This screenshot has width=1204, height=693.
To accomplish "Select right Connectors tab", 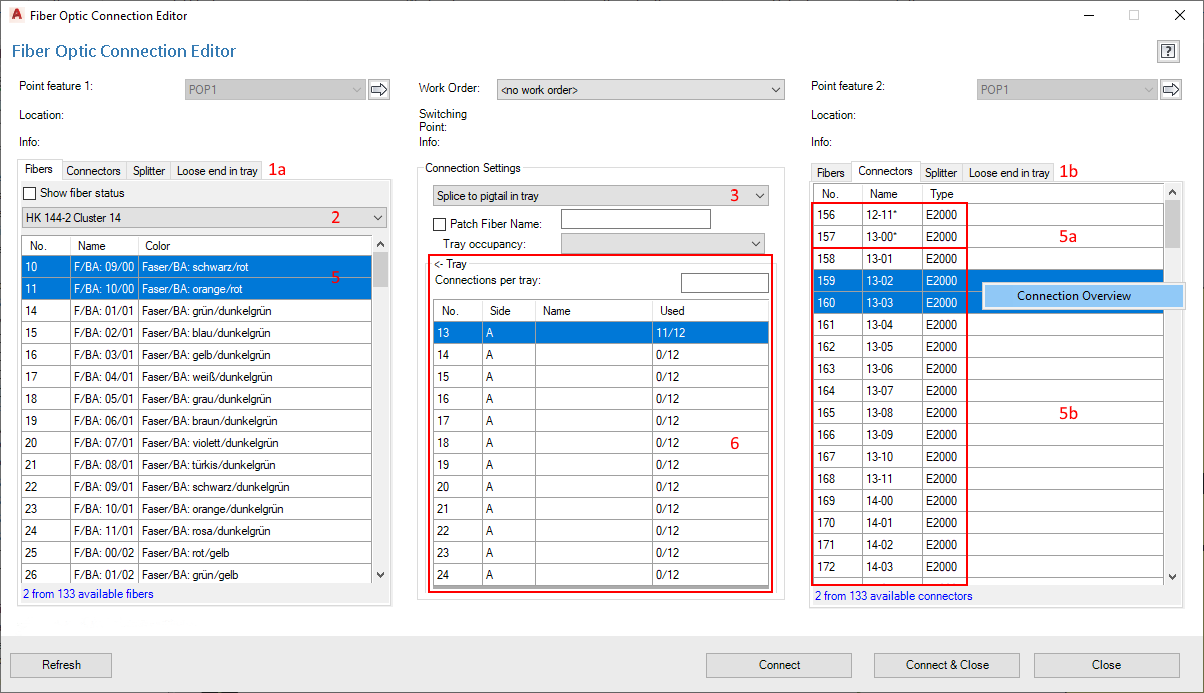I will tap(885, 171).
